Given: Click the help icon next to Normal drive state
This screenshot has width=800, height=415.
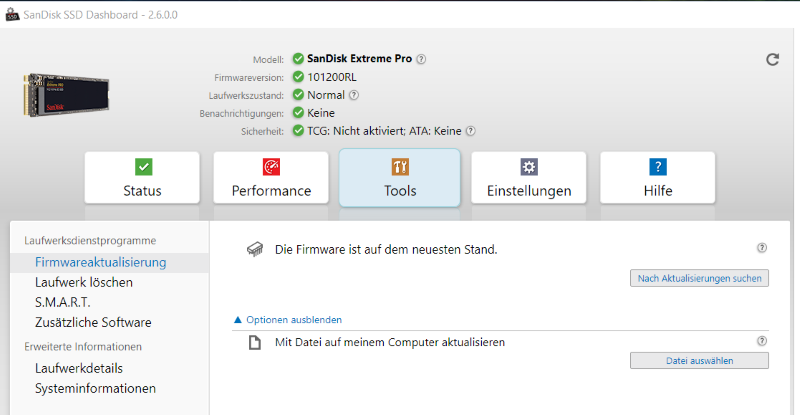Looking at the screenshot, I should [x=354, y=95].
